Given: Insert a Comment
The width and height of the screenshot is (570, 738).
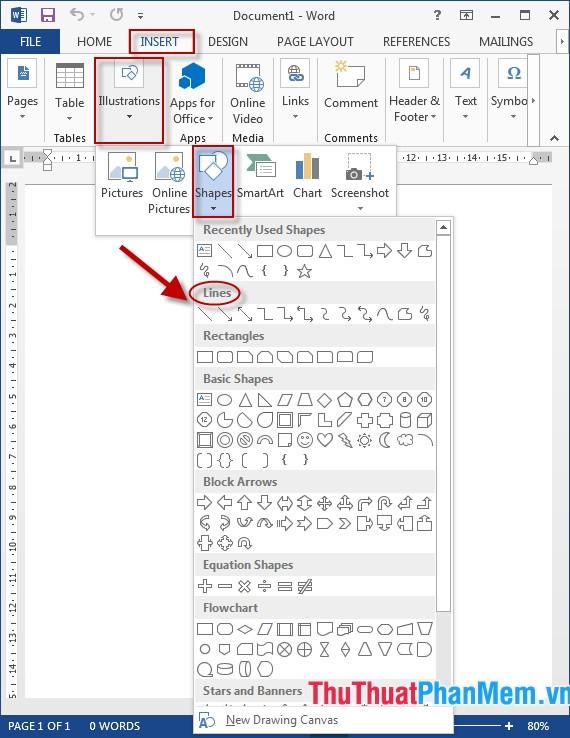Looking at the screenshot, I should [x=351, y=85].
